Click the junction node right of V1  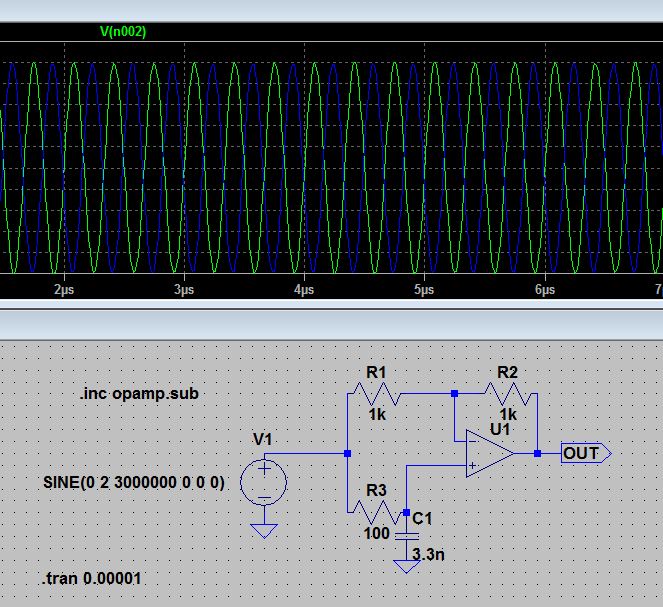click(x=348, y=454)
